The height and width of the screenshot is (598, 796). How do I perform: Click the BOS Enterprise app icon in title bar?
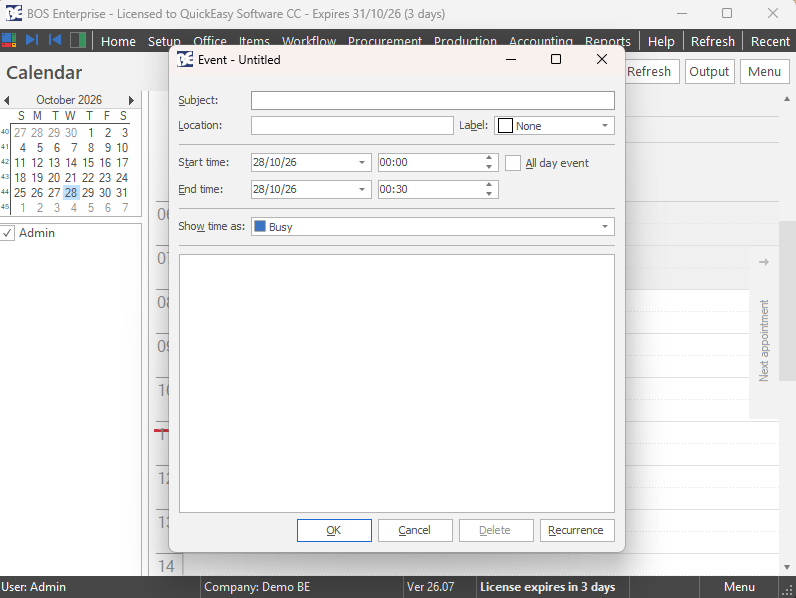pyautogui.click(x=14, y=13)
